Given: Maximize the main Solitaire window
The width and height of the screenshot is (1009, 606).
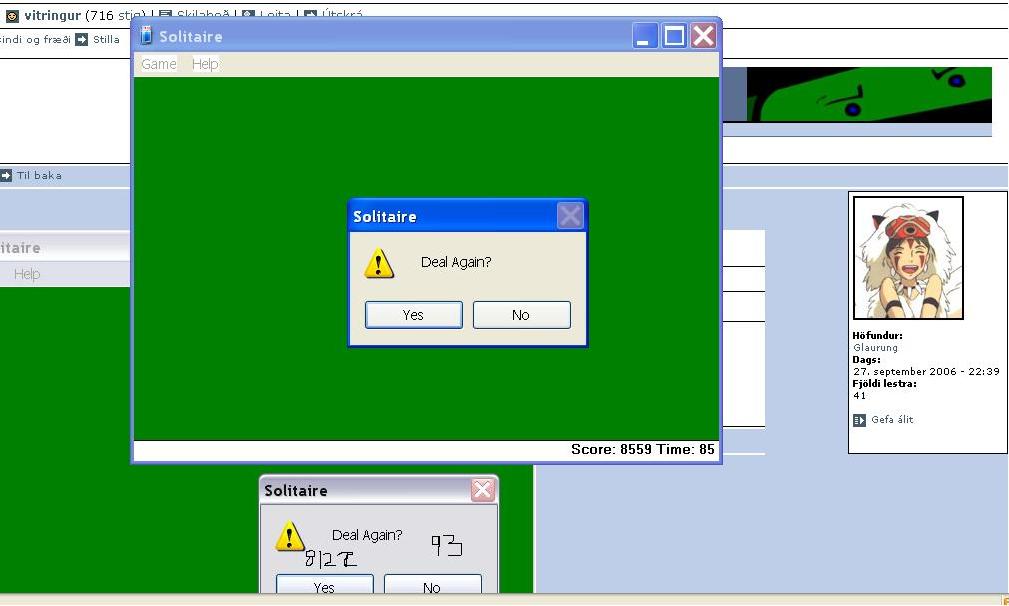Looking at the screenshot, I should click(x=674, y=36).
